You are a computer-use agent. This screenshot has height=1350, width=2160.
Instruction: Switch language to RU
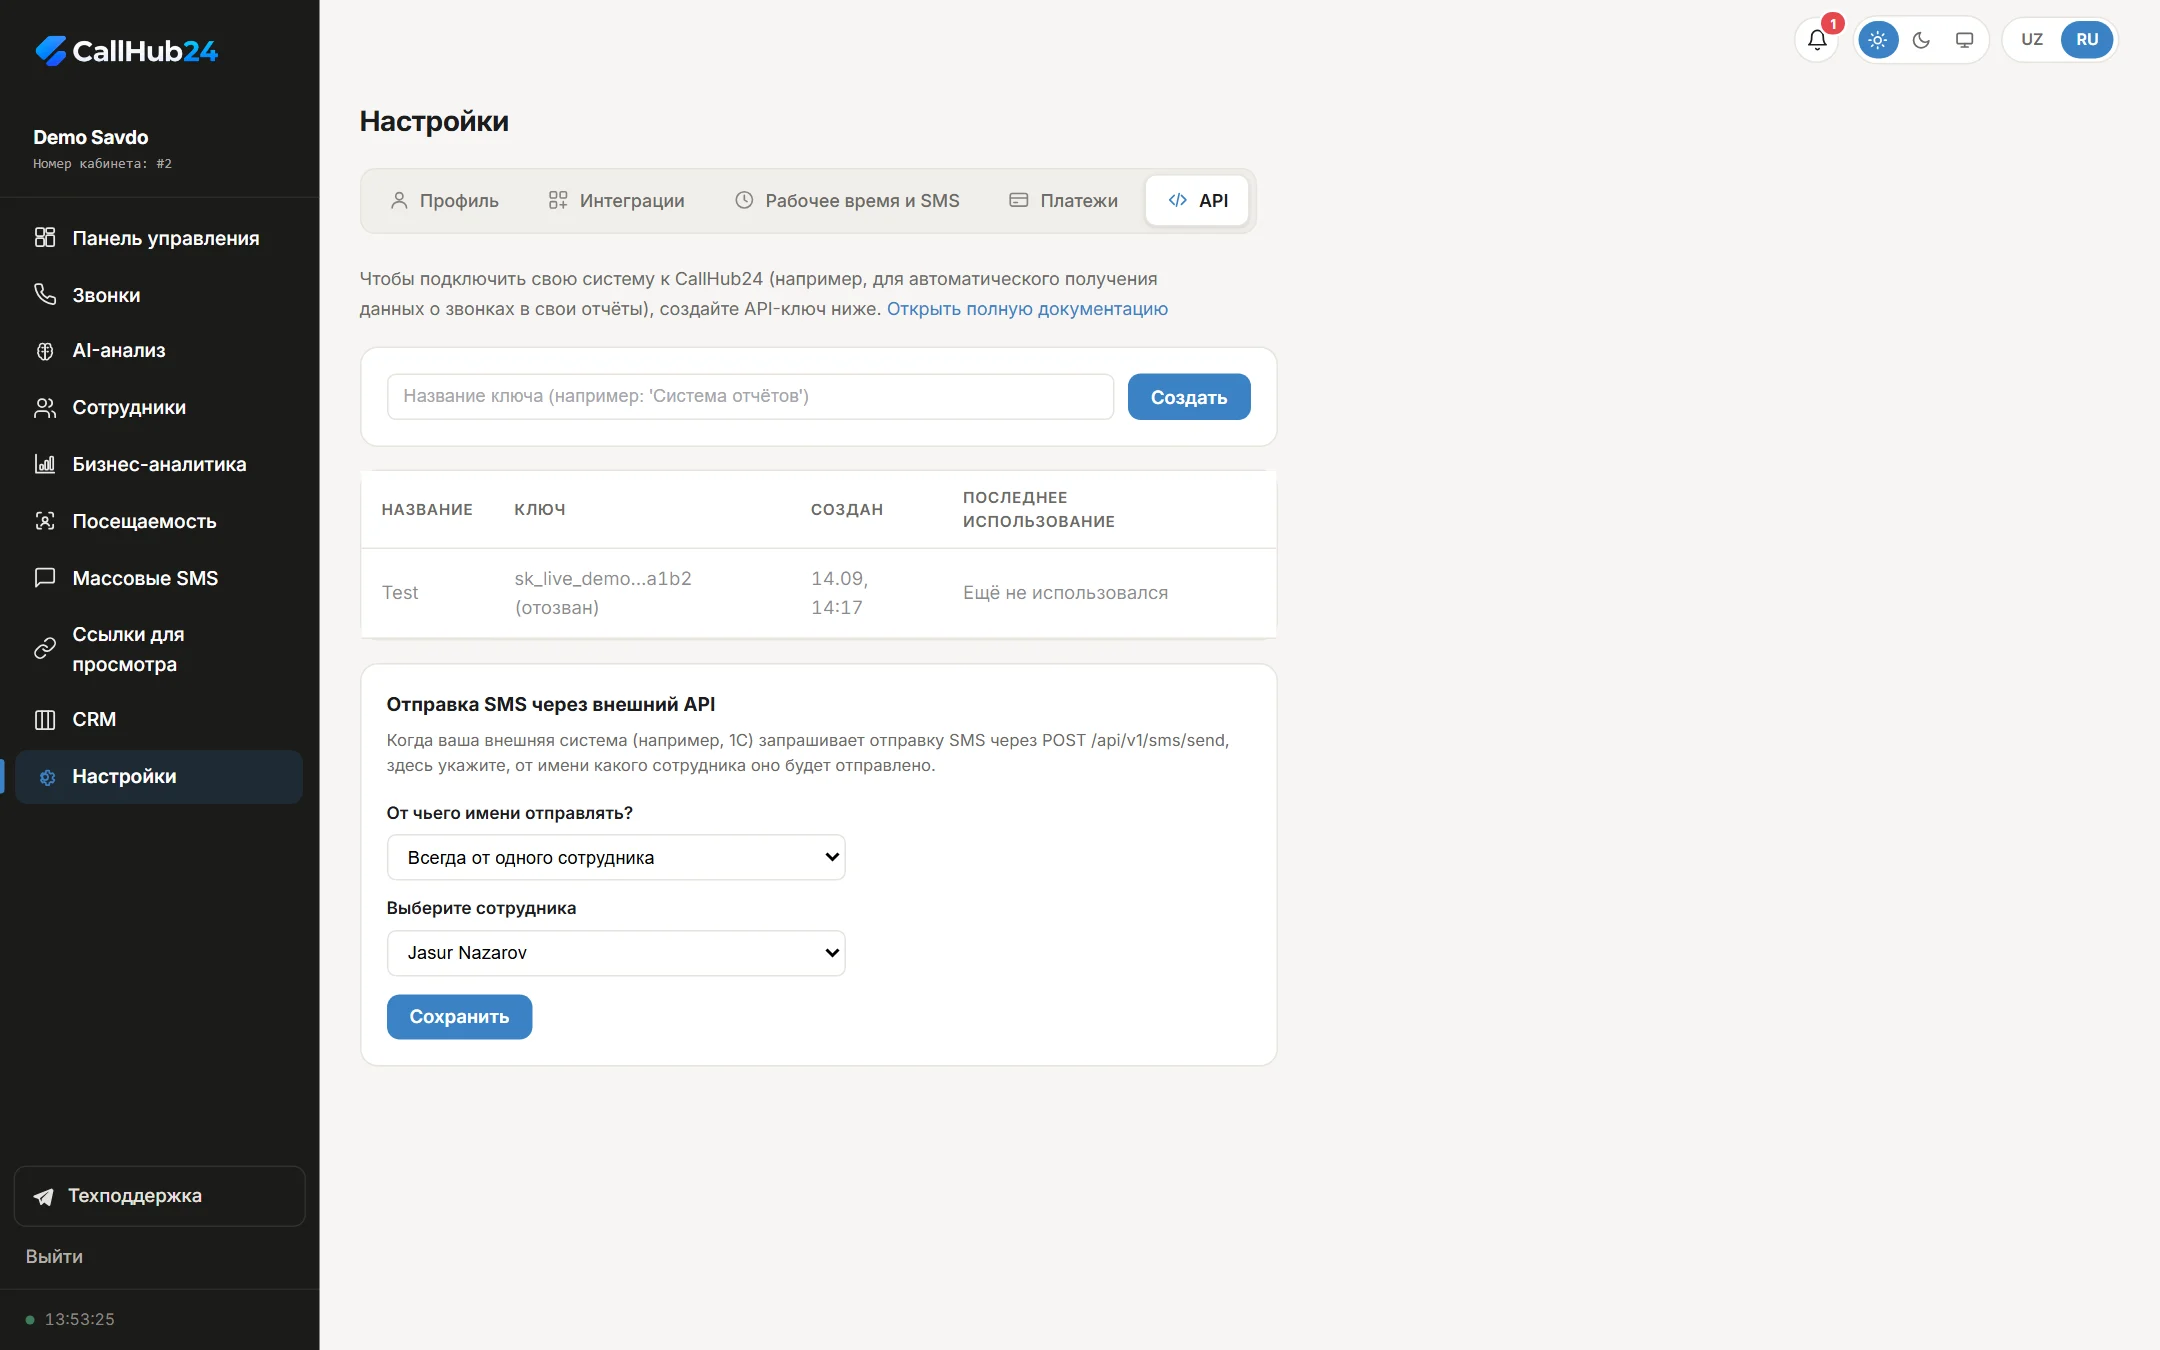tap(2087, 40)
